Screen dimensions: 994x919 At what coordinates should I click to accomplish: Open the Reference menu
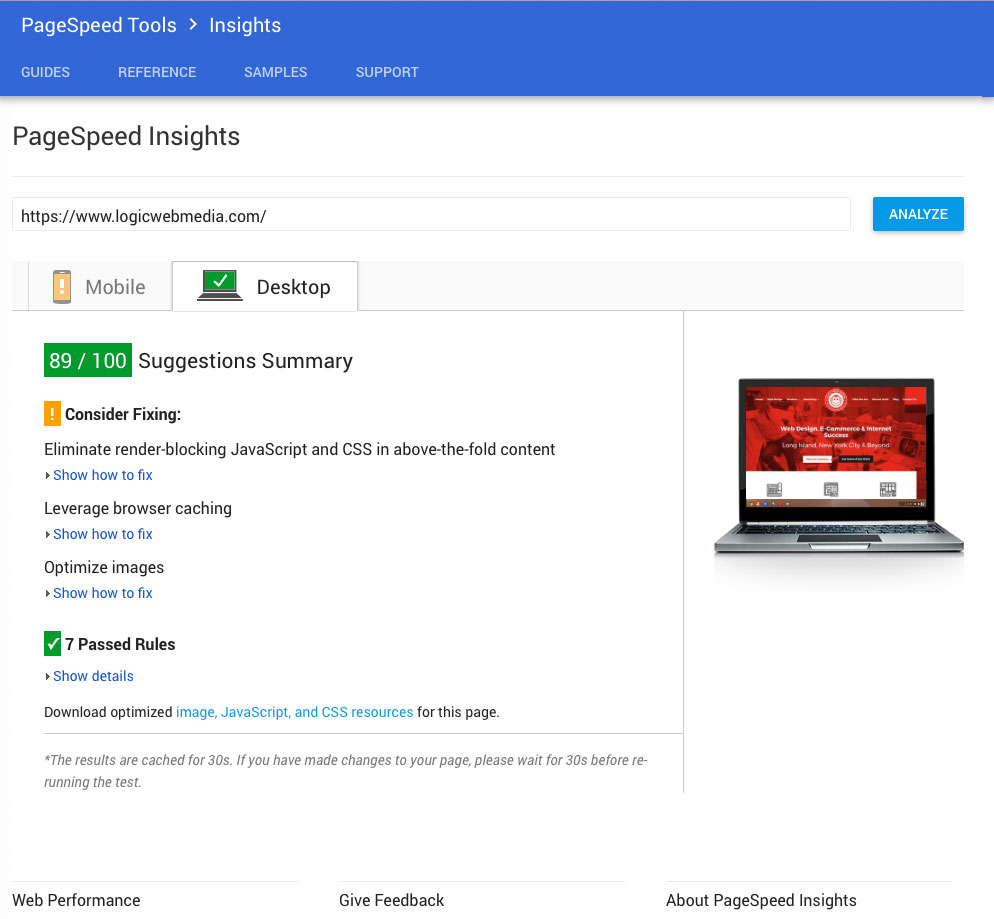click(x=157, y=72)
